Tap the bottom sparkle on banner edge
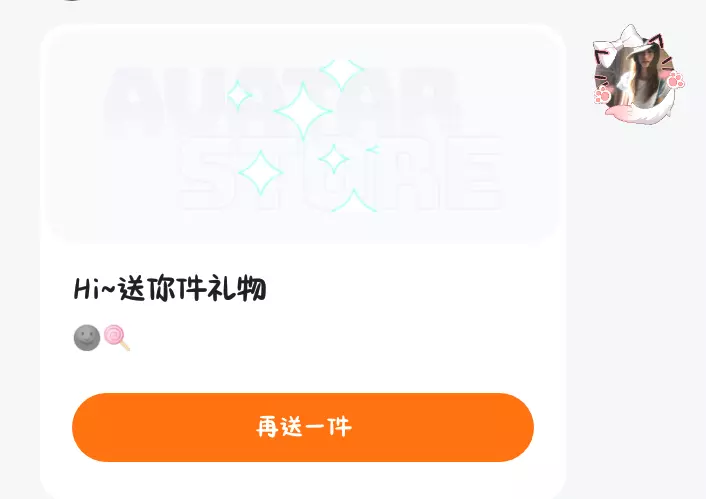Viewport: 706px width, 499px height. tap(354, 201)
